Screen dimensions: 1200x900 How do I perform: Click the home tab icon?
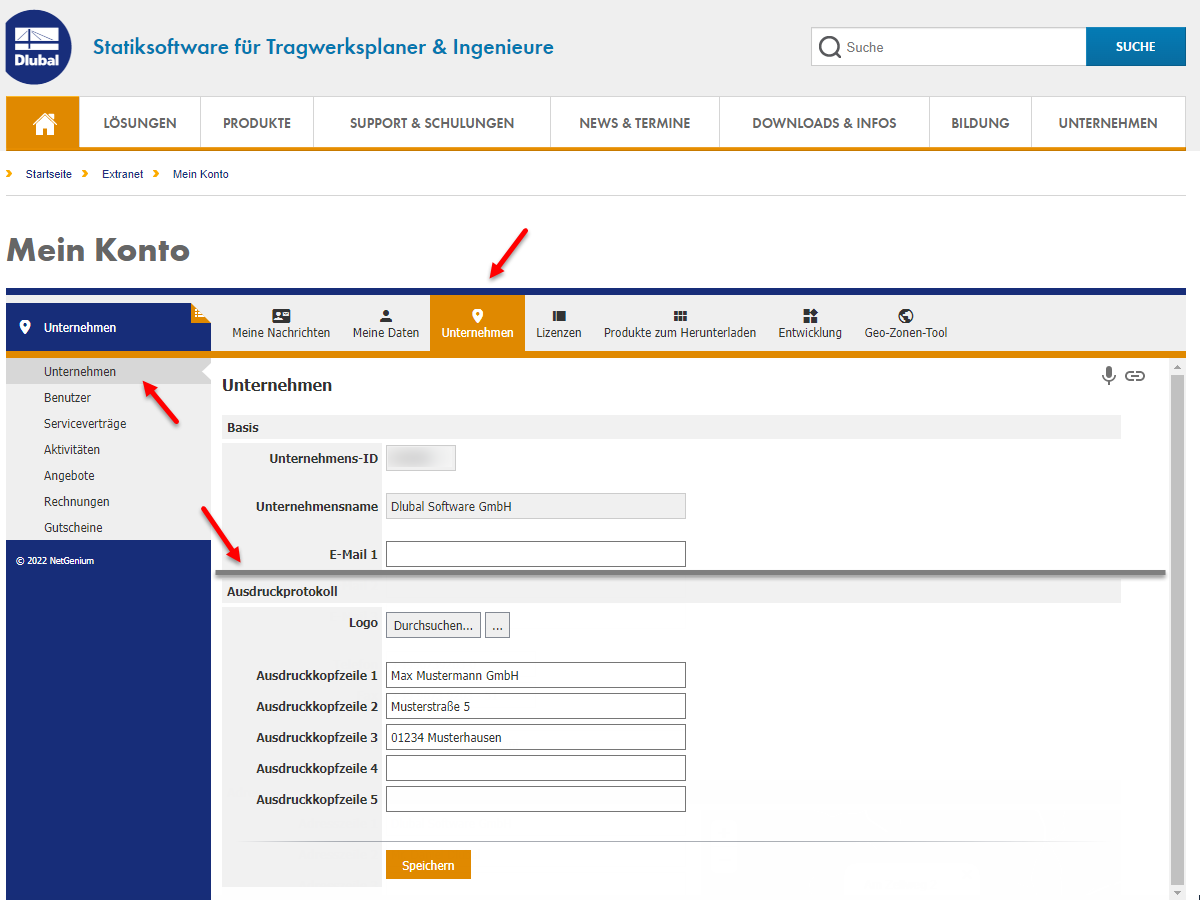point(42,122)
